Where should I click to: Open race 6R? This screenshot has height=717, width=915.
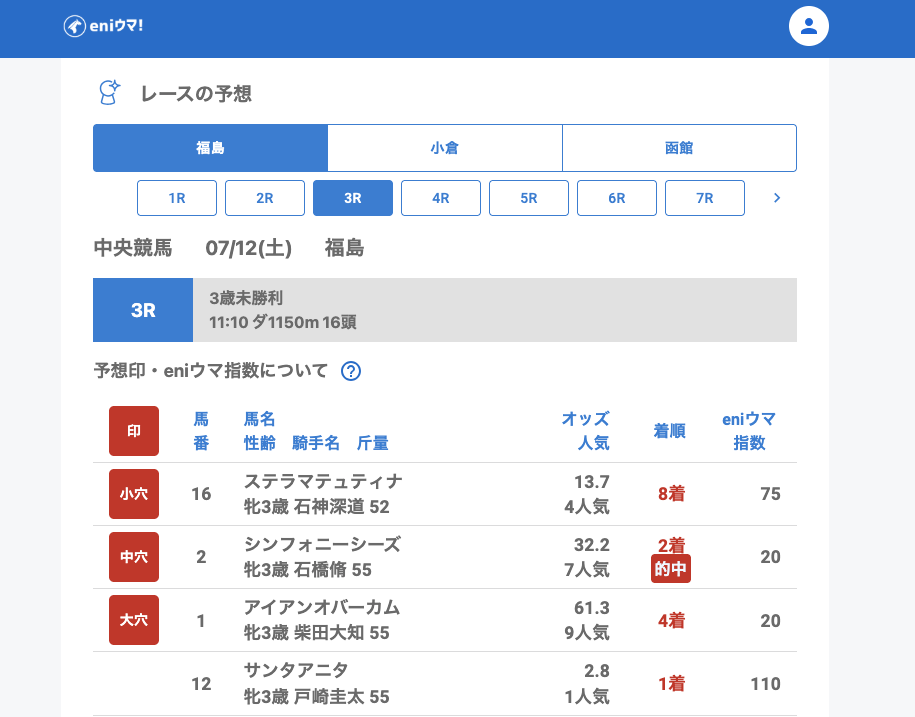click(x=617, y=198)
